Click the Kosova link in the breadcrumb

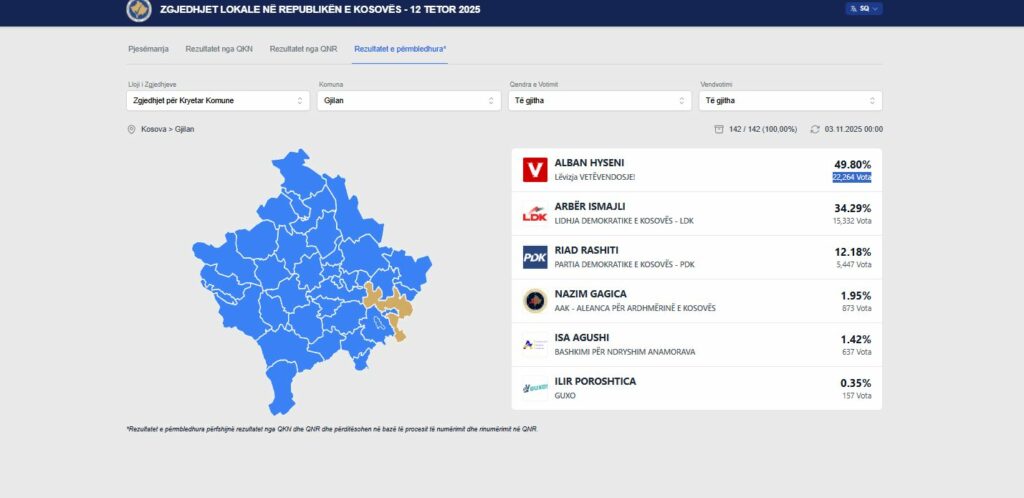pos(153,130)
